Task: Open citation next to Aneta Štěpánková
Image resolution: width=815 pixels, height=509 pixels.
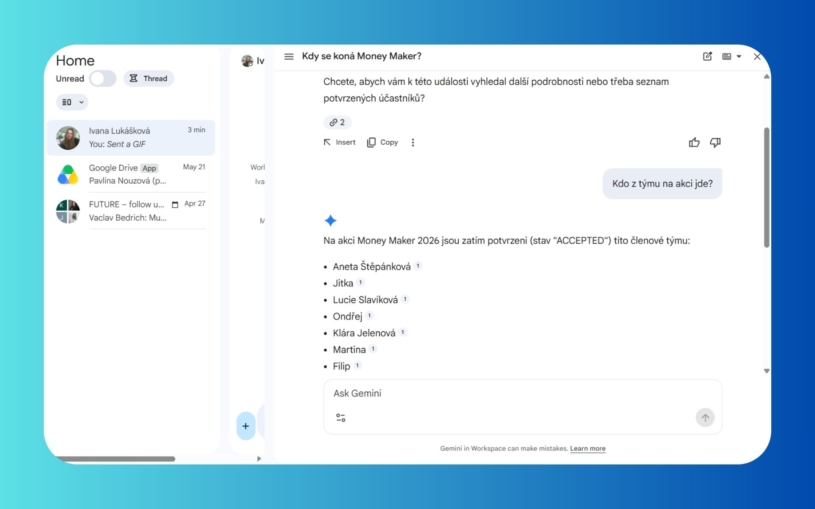Action: click(418, 266)
